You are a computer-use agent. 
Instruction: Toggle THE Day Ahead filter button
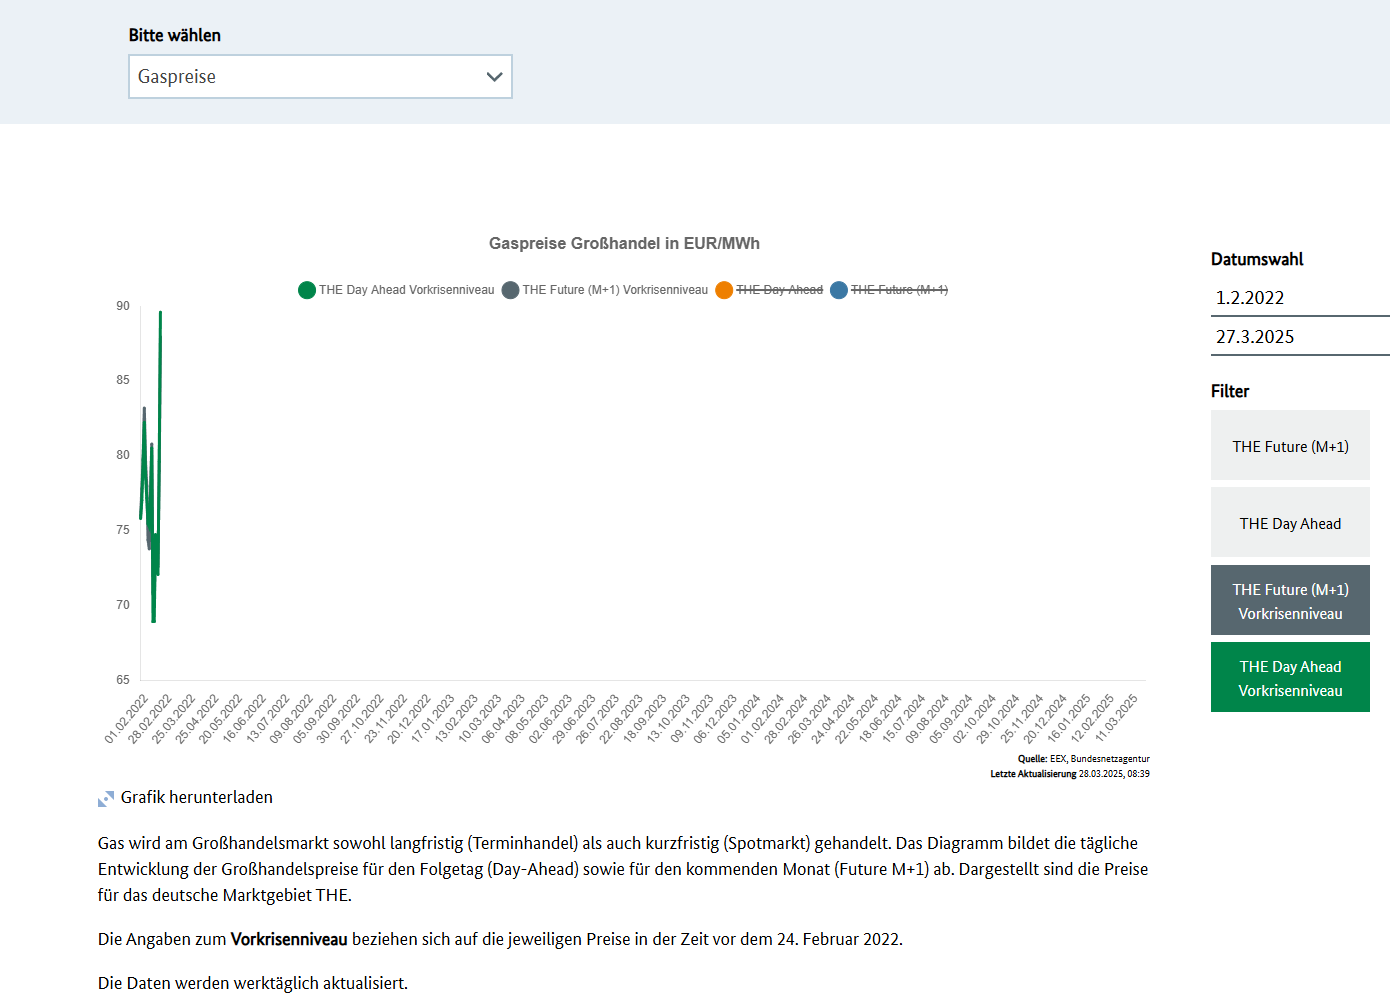tap(1290, 523)
